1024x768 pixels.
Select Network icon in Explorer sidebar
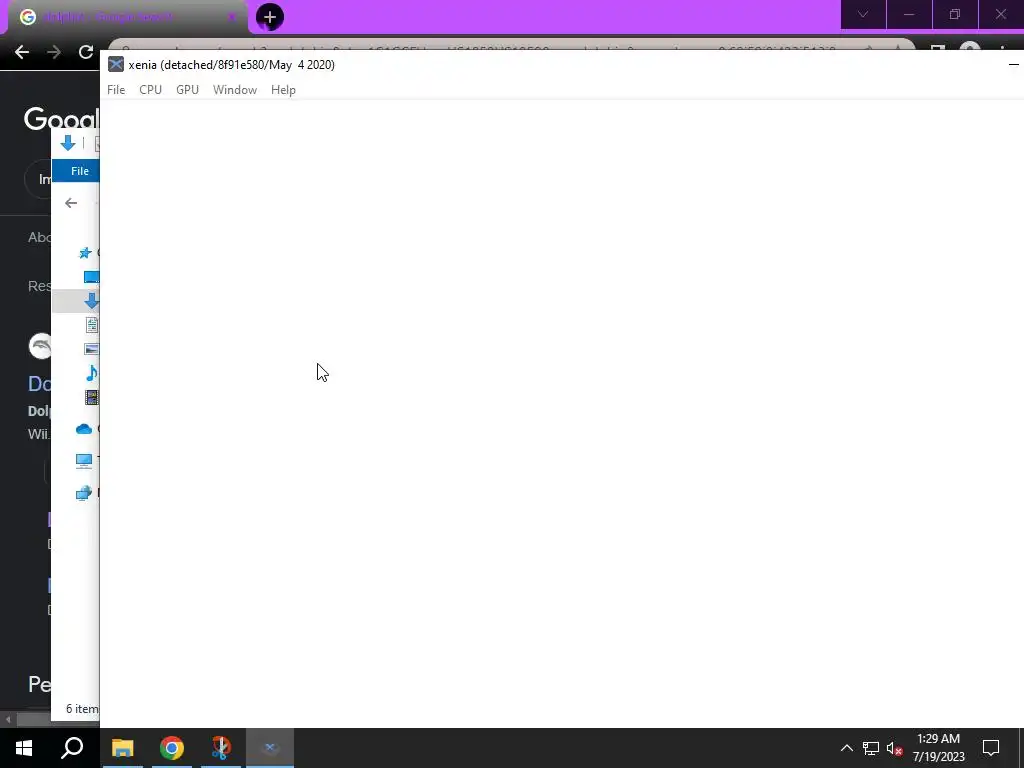84,493
